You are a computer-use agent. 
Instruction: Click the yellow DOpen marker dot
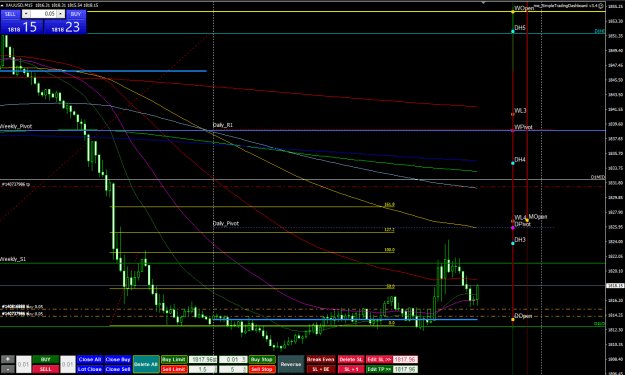513,319
